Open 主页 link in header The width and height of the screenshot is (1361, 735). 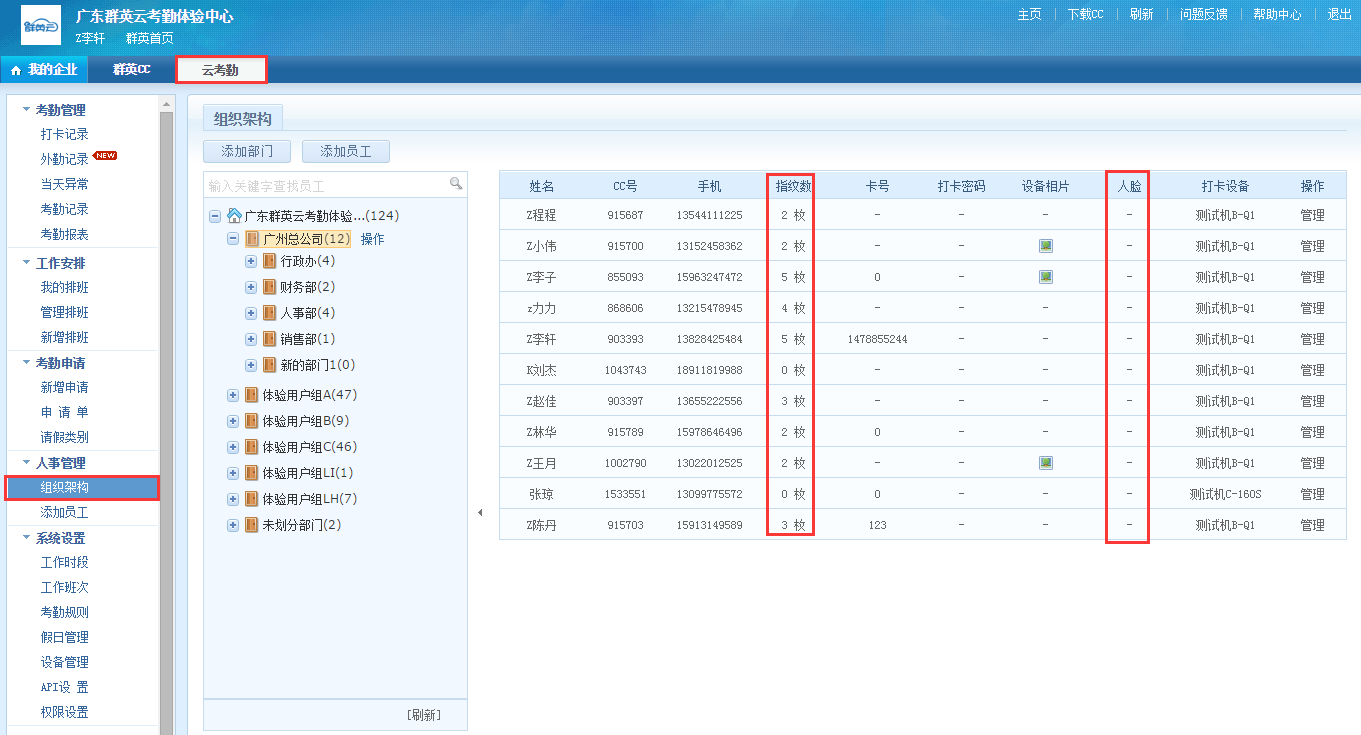tap(1029, 14)
